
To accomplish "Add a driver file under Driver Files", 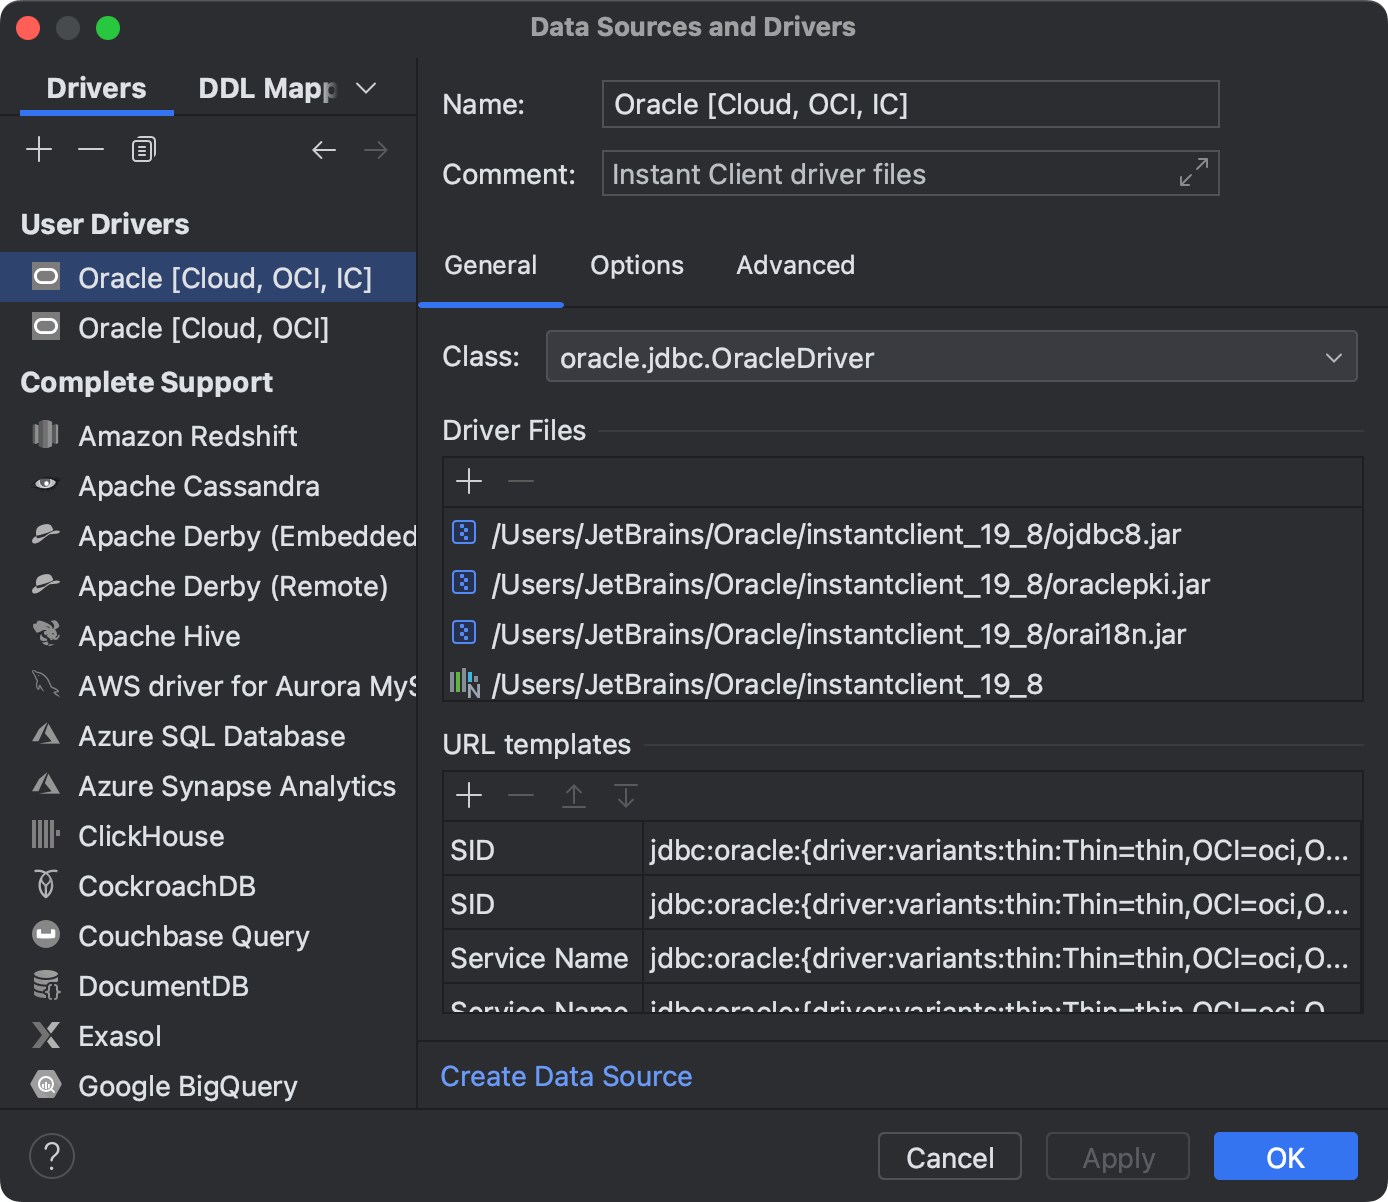I will [468, 481].
